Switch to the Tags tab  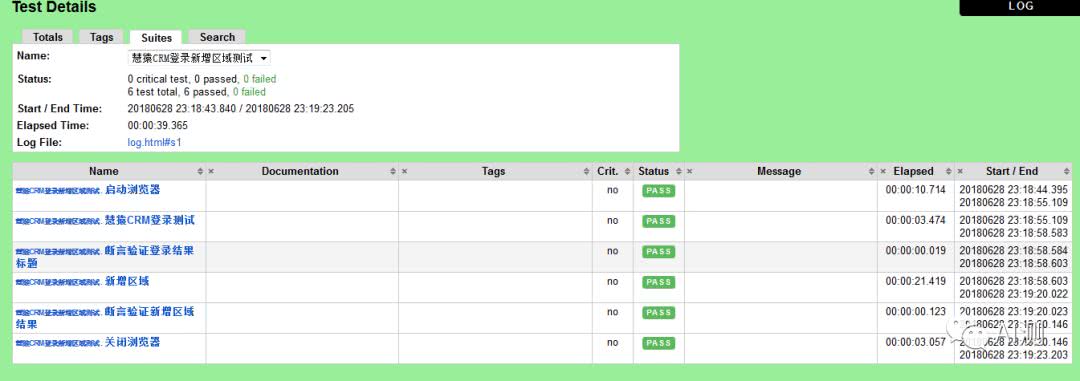click(101, 37)
